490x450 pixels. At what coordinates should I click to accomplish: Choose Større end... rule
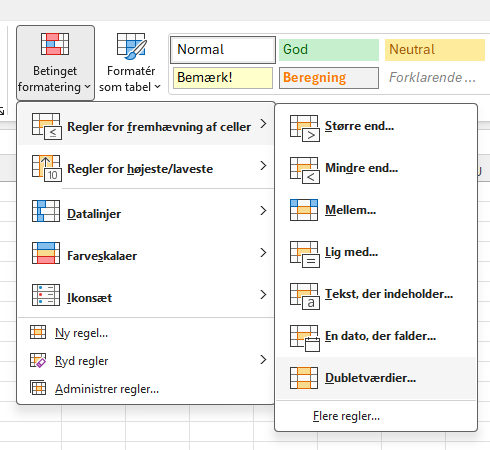pos(376,126)
